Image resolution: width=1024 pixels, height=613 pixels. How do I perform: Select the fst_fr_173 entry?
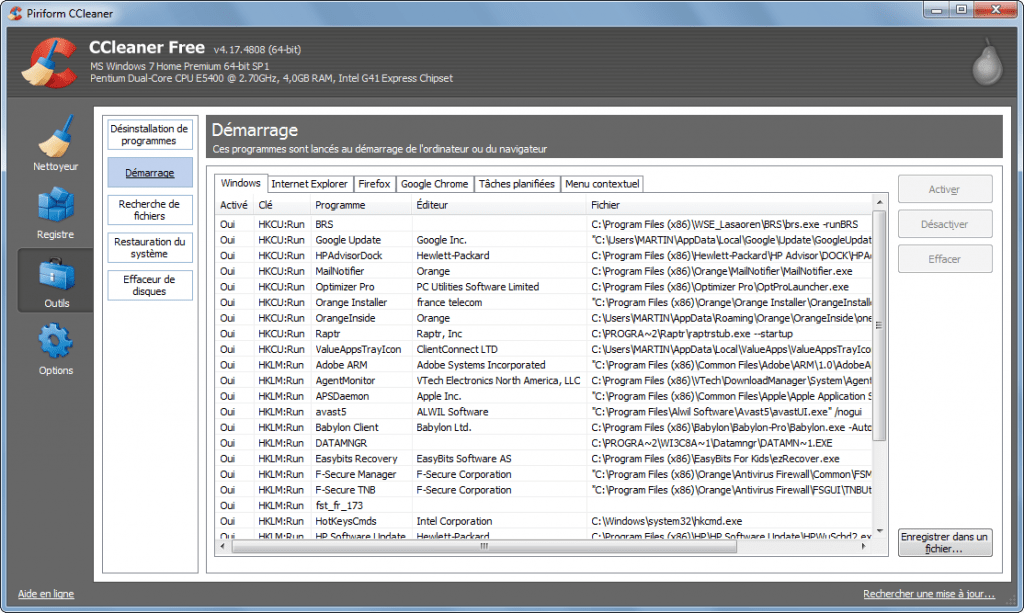[x=544, y=506]
